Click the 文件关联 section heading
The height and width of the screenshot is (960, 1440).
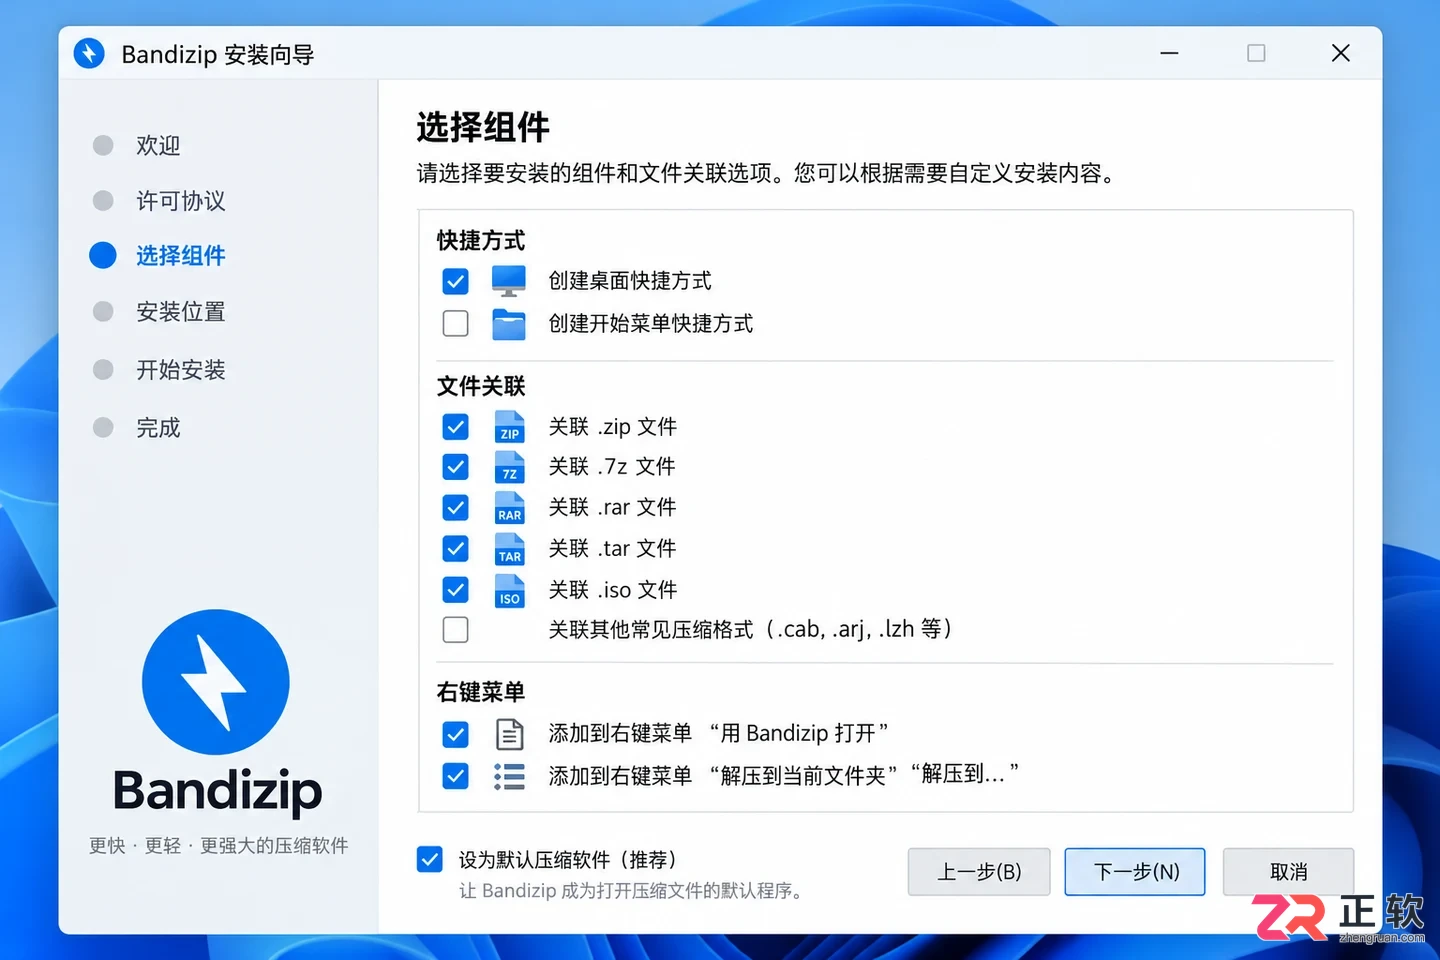click(481, 387)
